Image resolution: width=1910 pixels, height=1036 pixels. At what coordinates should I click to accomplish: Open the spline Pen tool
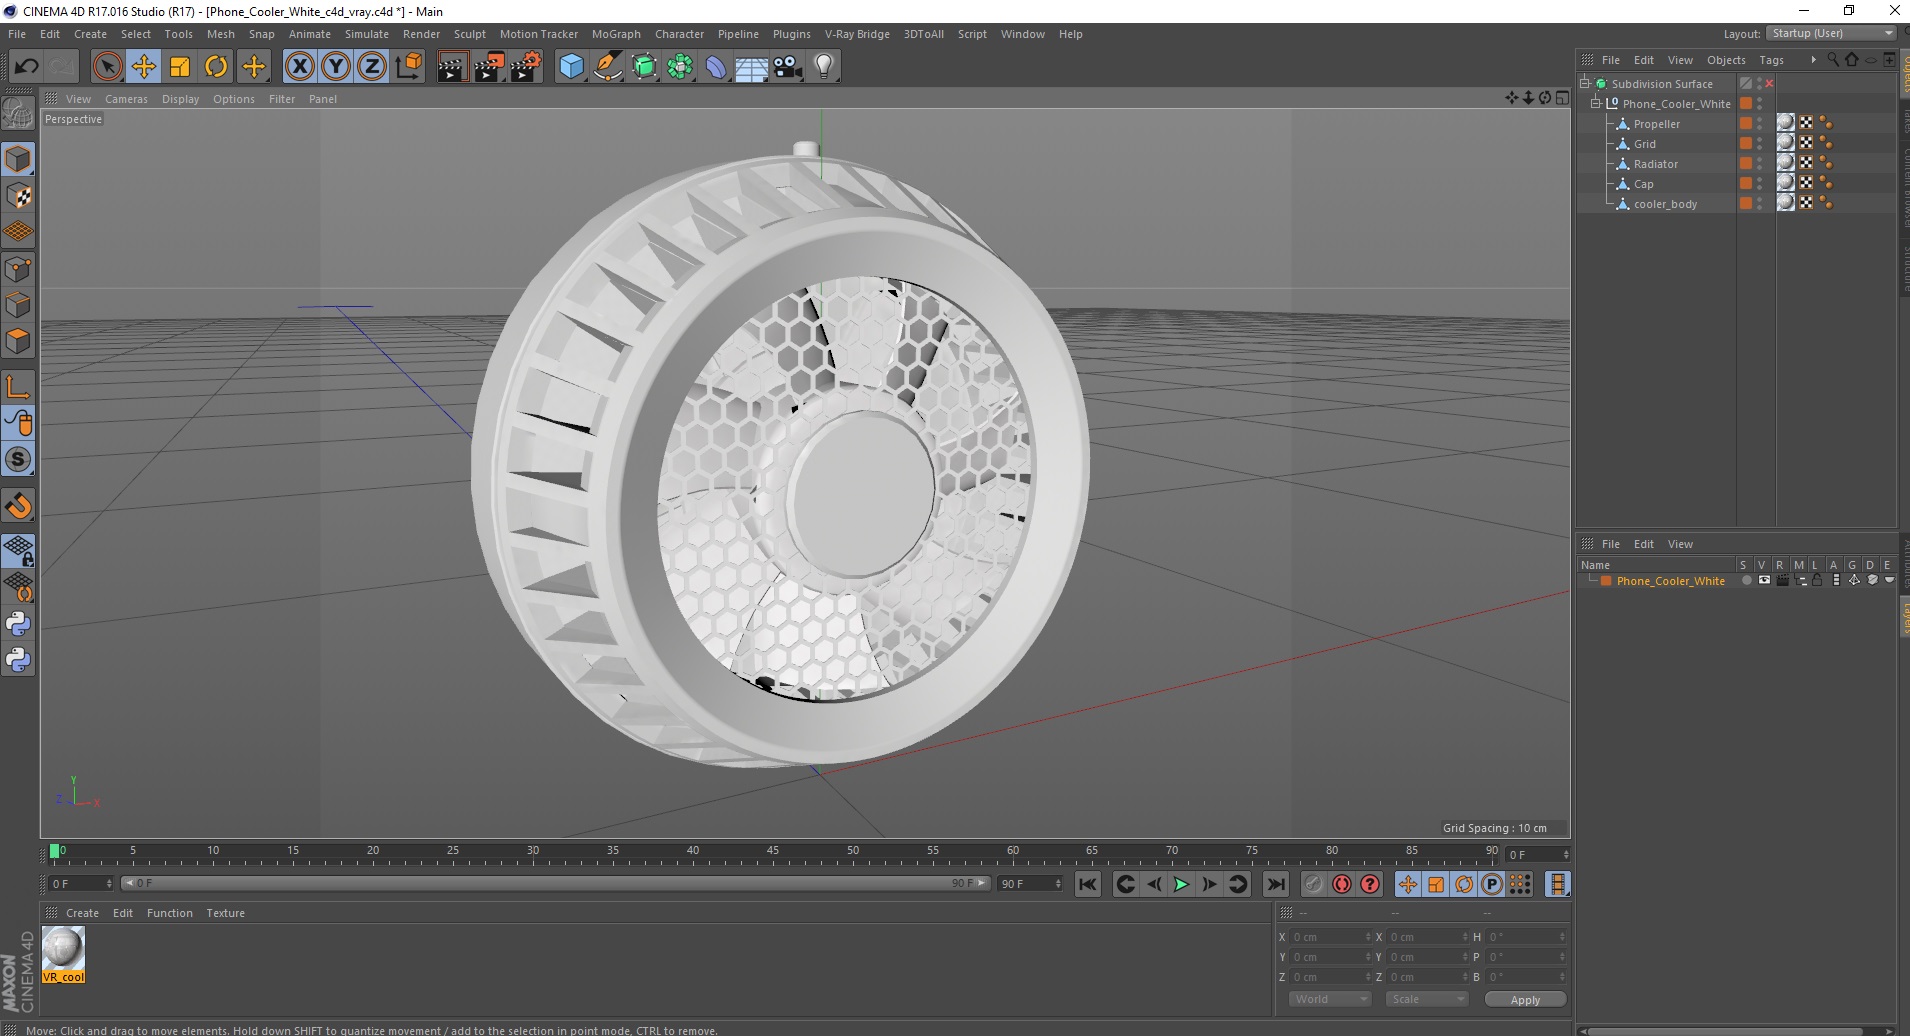(x=608, y=67)
